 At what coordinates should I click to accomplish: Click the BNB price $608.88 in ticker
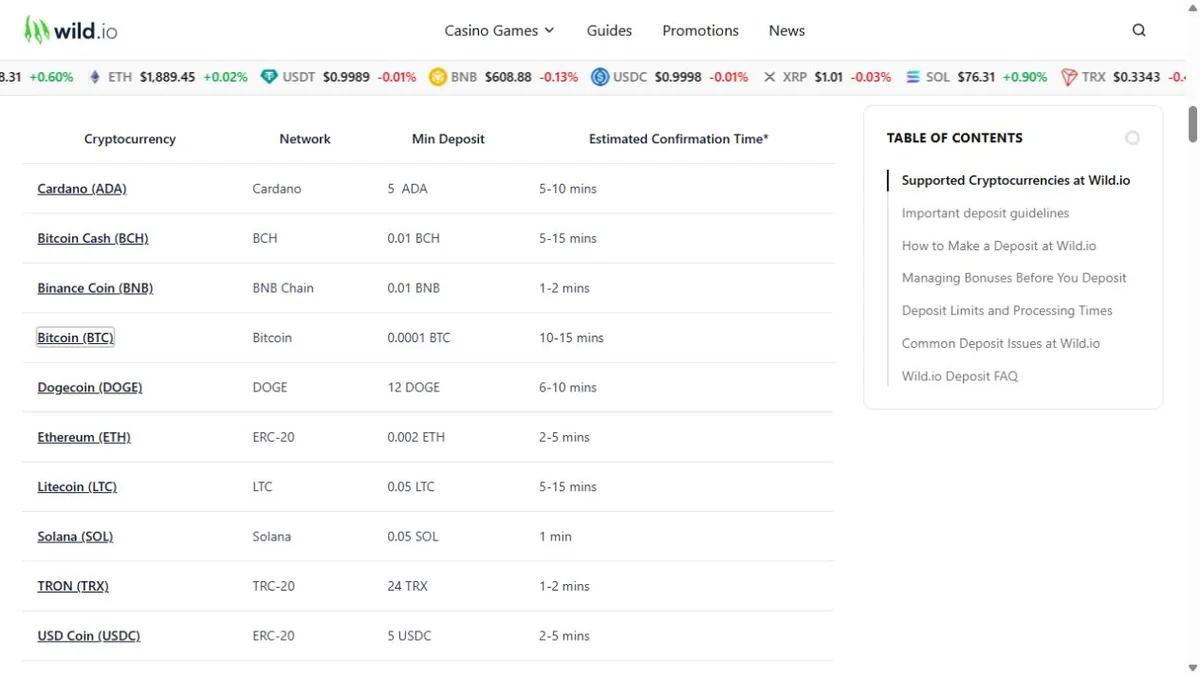click(x=508, y=77)
